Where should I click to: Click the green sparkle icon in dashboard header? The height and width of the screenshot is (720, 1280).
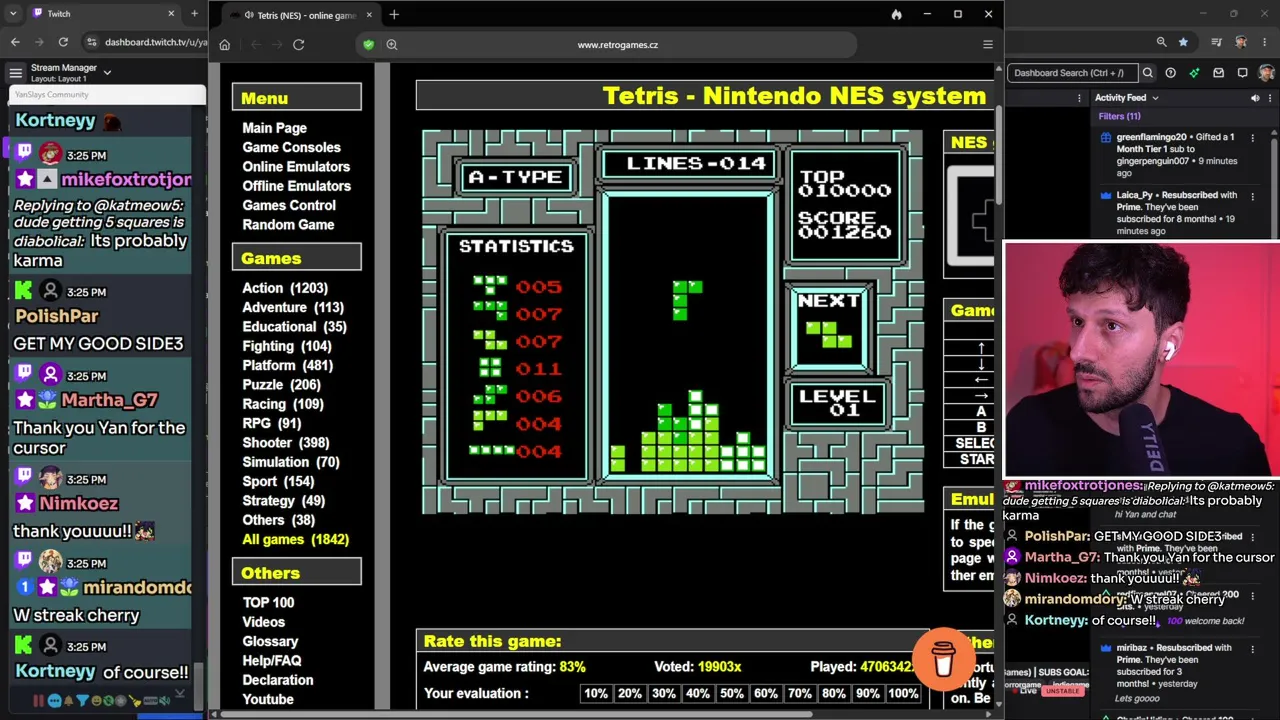(1194, 73)
